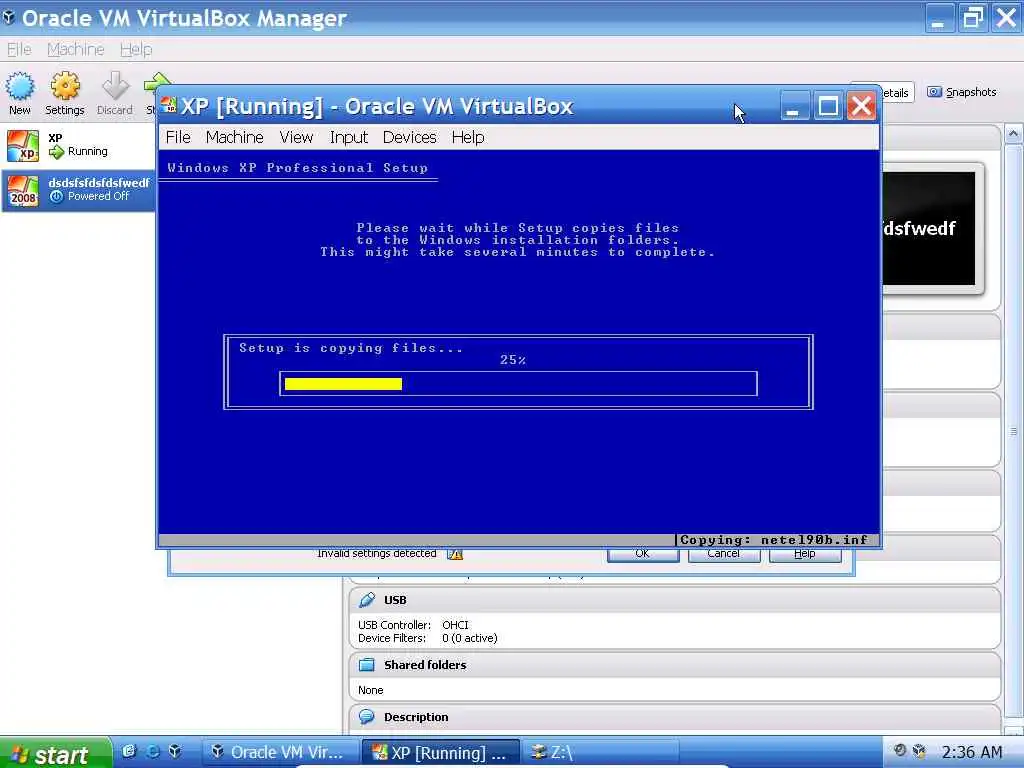The height and width of the screenshot is (768, 1024).
Task: Click the Powered Off status icon
Action: click(x=57, y=196)
